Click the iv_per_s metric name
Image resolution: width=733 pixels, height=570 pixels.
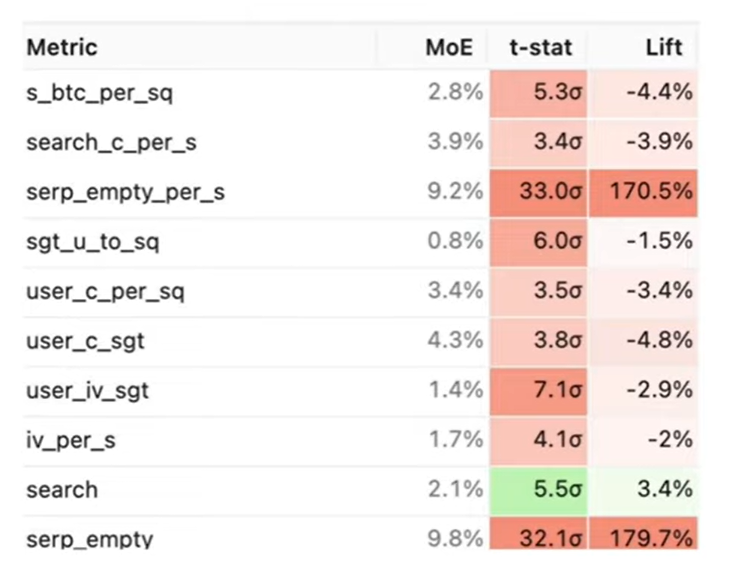point(70,440)
